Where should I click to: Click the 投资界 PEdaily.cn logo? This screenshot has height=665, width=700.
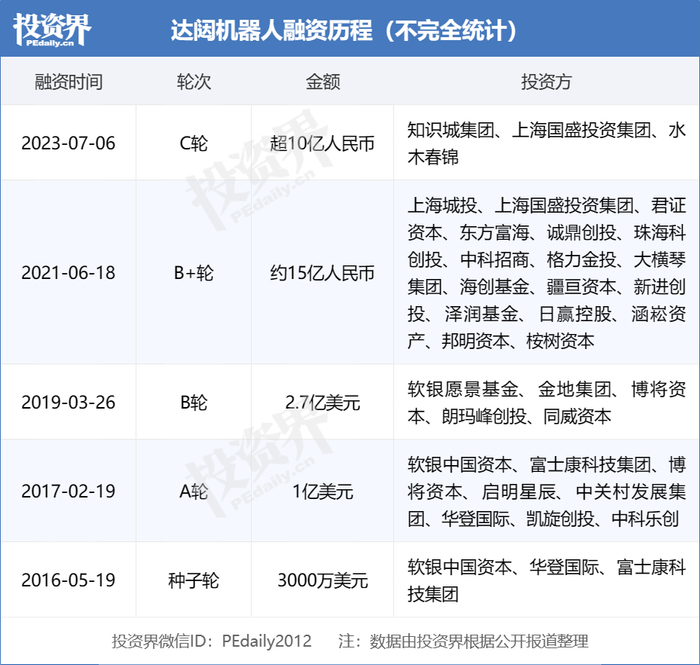52,29
